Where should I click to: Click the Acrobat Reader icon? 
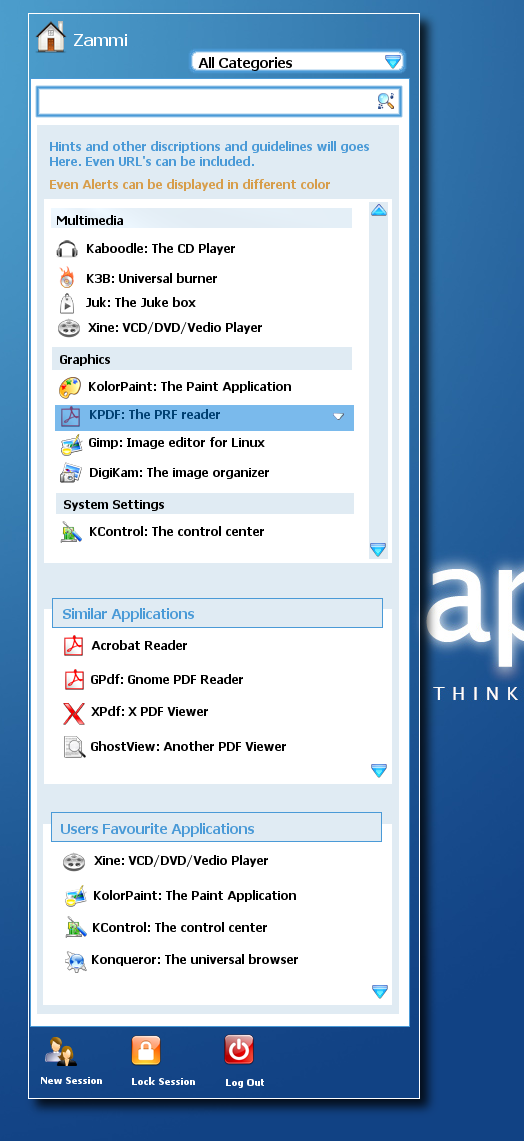74,646
